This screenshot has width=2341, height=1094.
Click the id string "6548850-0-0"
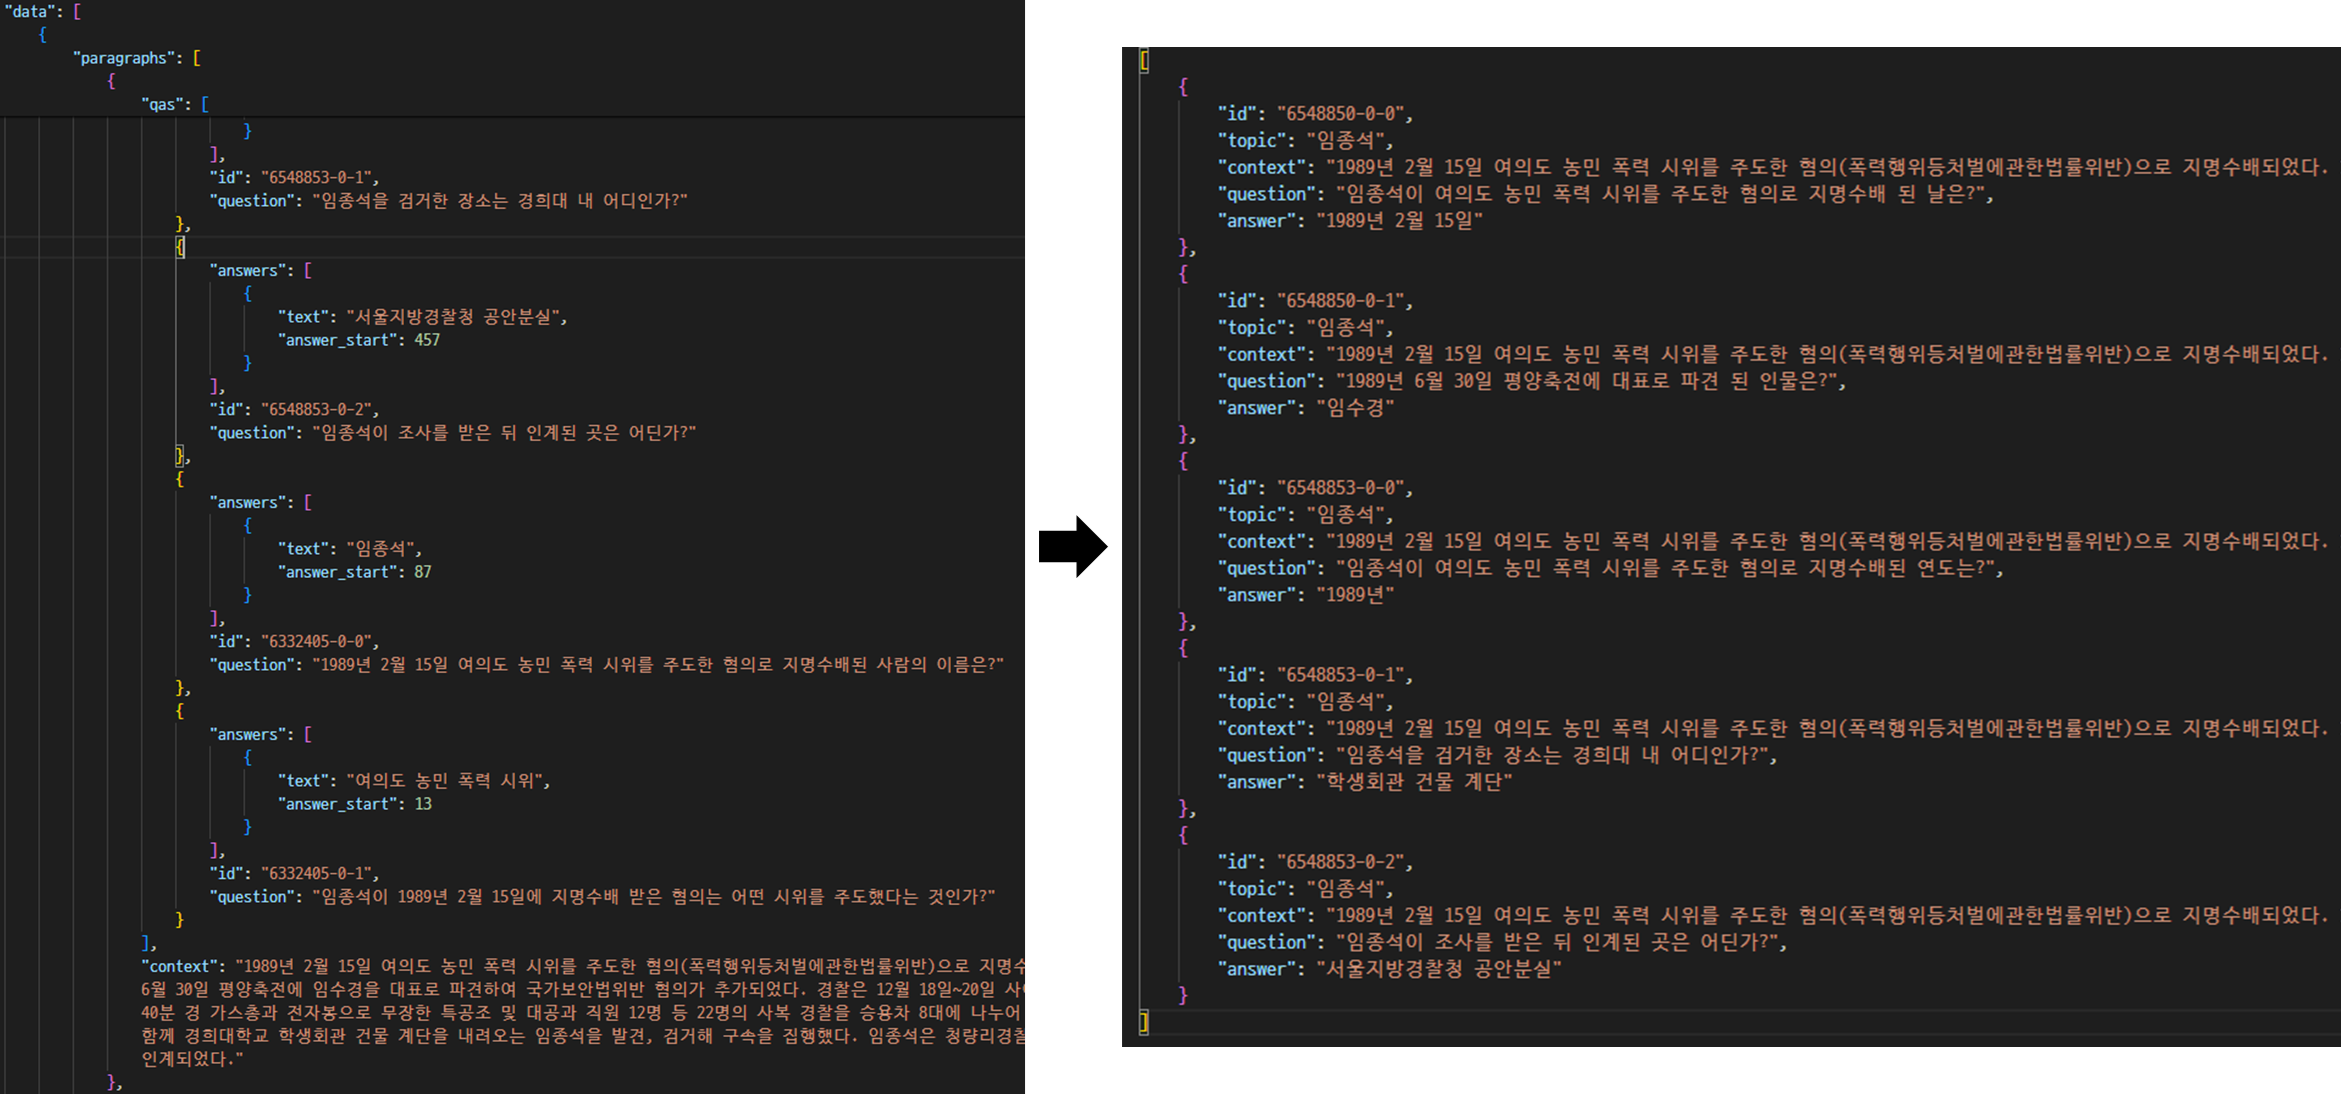[1342, 114]
